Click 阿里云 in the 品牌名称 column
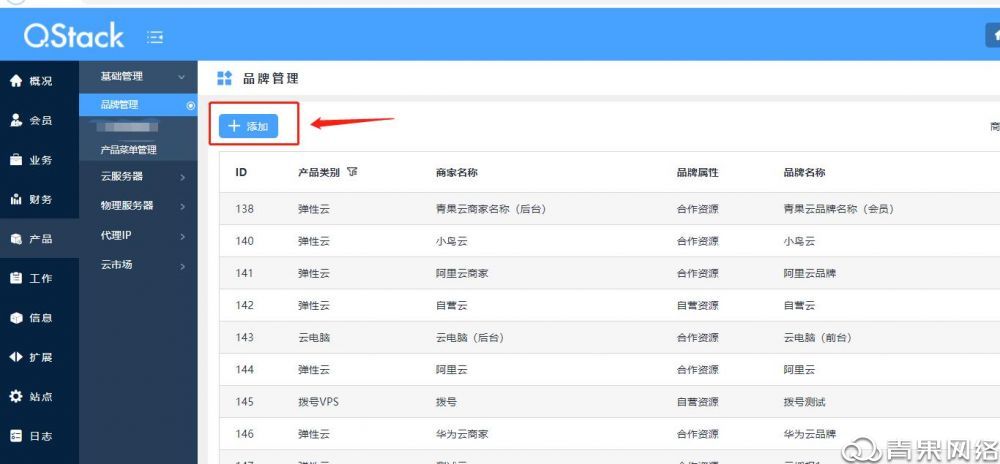 (x=799, y=370)
